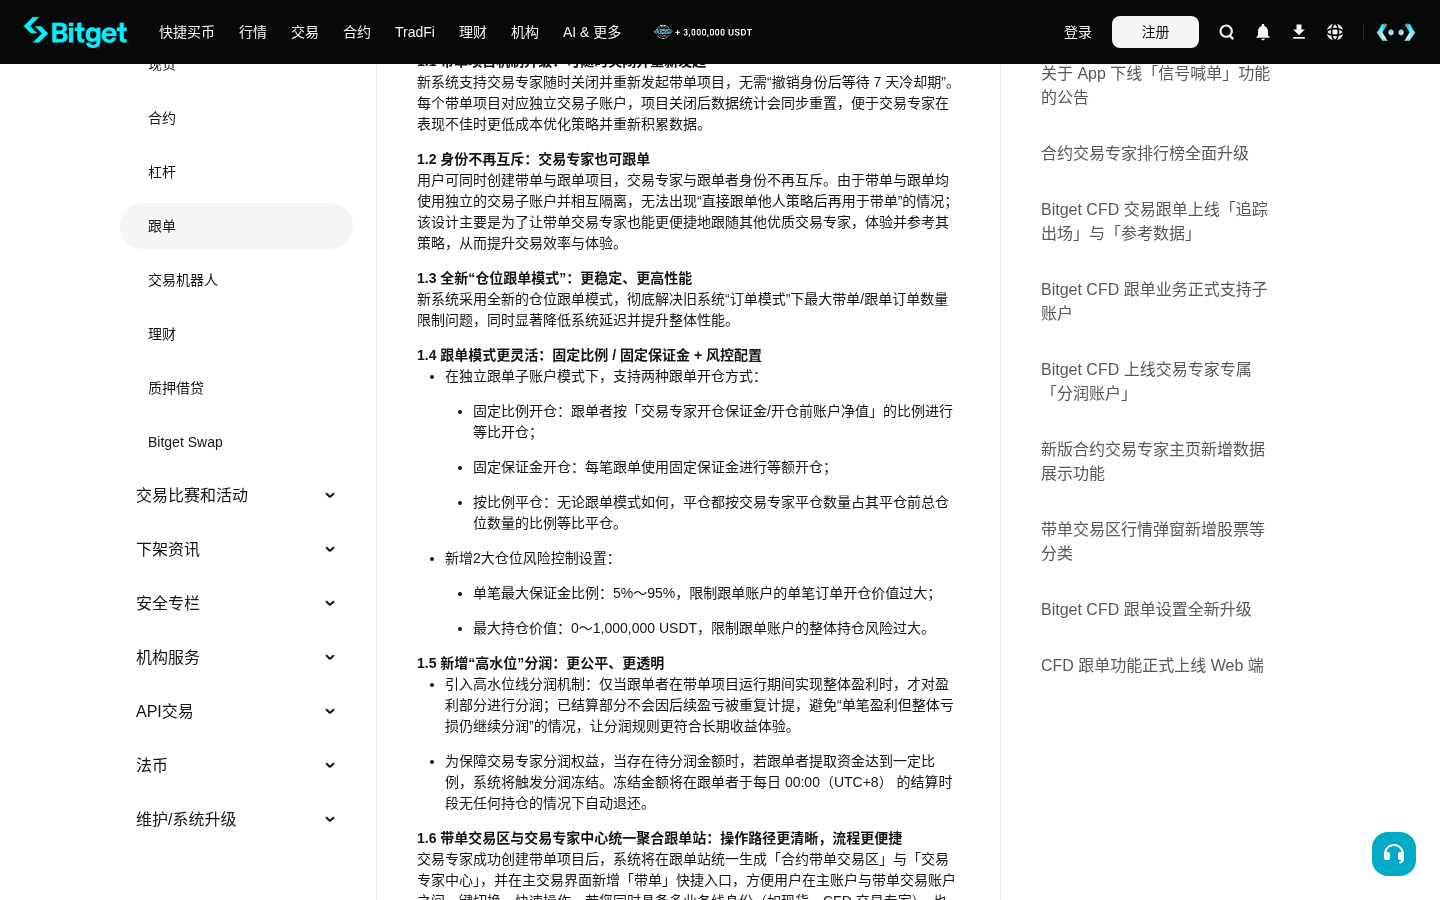The width and height of the screenshot is (1440, 900).
Task: Select sidebar 理财 category
Action: coord(236,334)
